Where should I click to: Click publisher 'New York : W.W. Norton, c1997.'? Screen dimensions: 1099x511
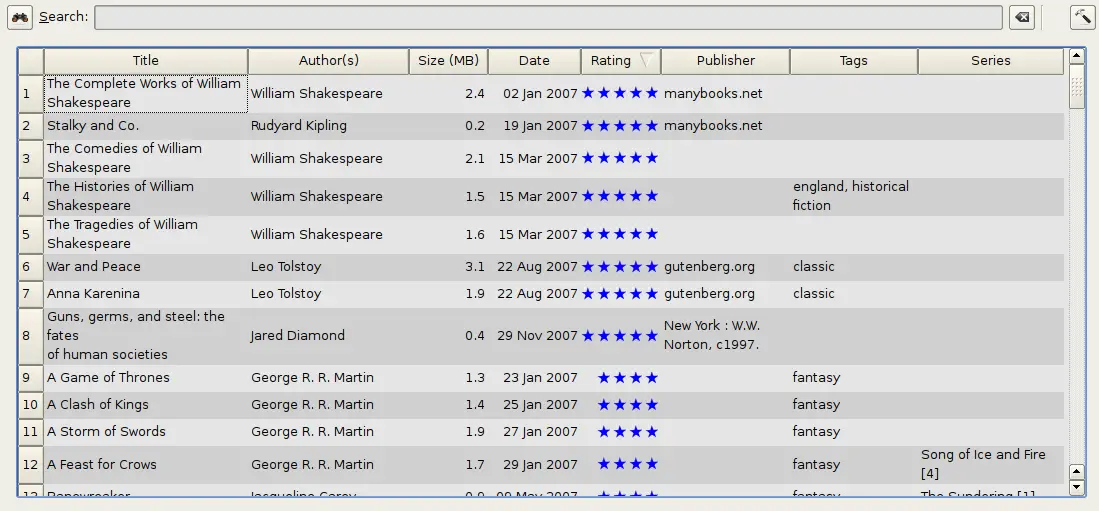tap(712, 336)
